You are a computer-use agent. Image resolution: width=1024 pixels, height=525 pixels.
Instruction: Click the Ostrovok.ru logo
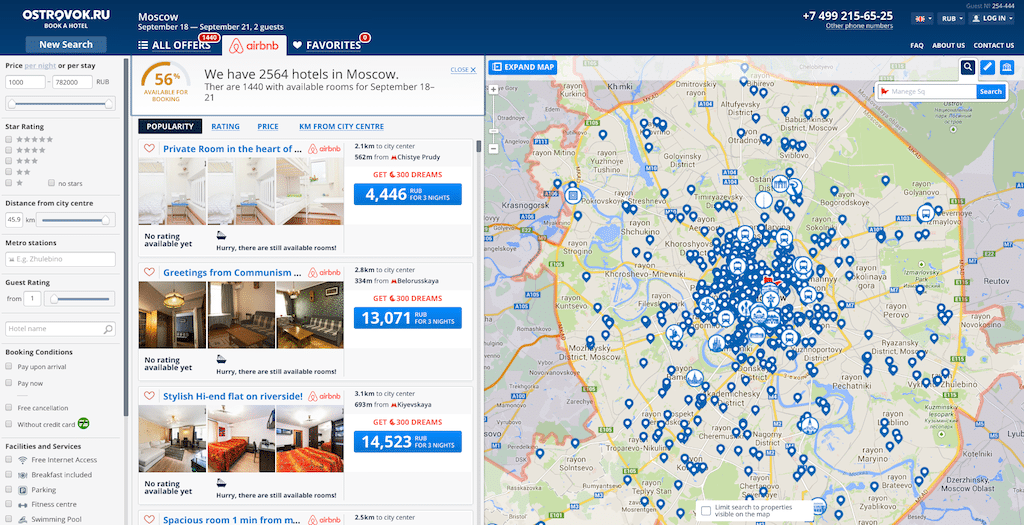click(66, 18)
